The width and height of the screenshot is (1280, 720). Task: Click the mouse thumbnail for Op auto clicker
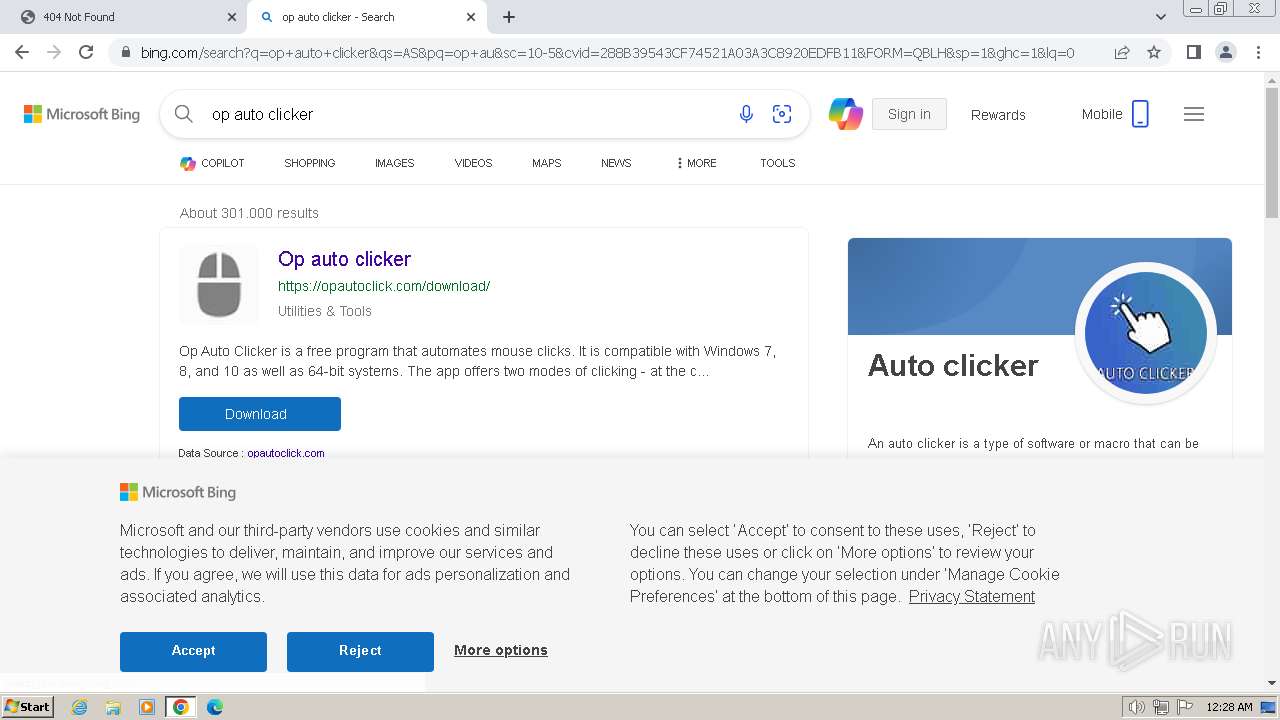click(219, 284)
